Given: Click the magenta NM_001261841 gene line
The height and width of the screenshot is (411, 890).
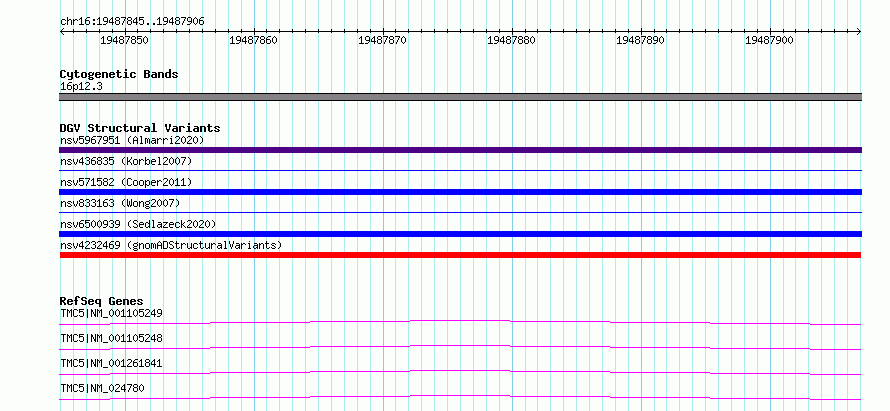Looking at the screenshot, I should tap(460, 372).
